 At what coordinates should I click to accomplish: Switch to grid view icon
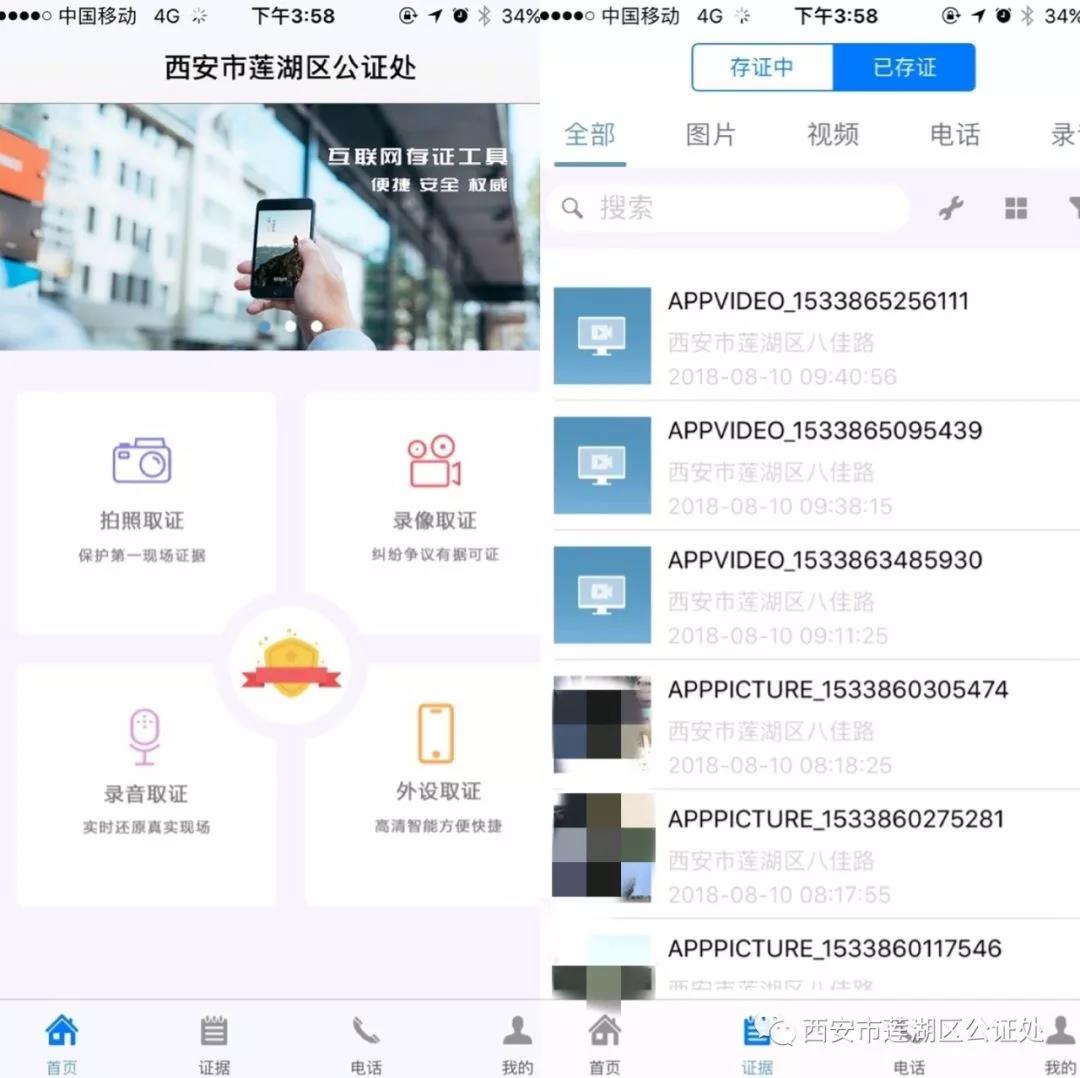(1016, 208)
